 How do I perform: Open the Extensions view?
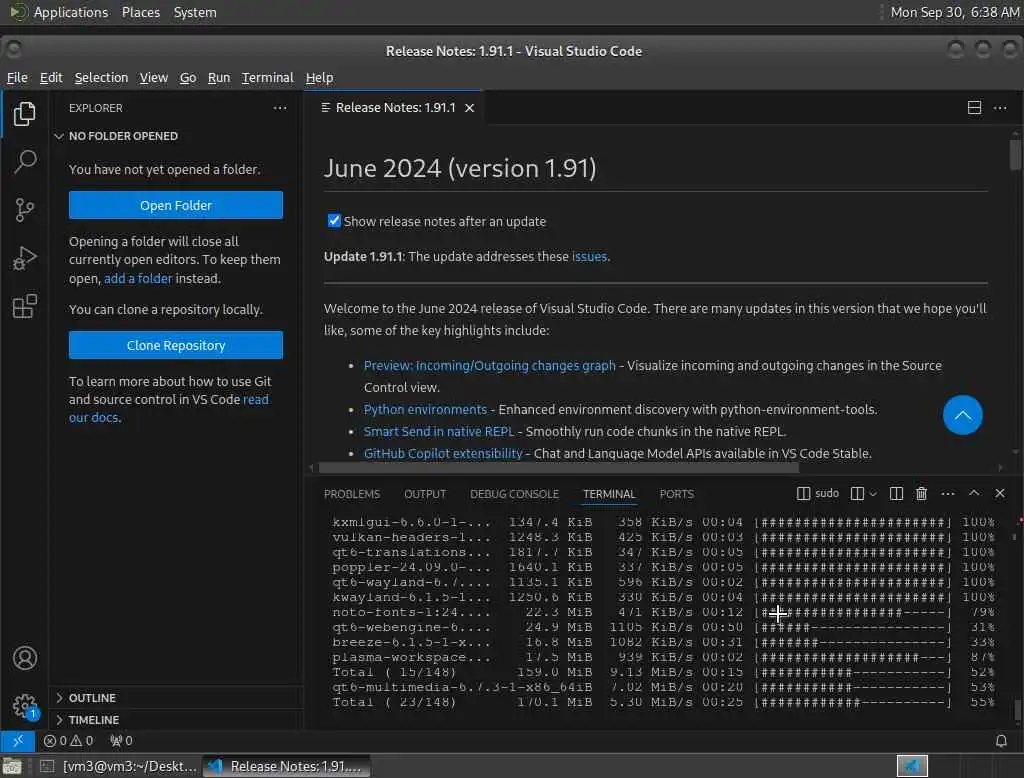pyautogui.click(x=24, y=306)
